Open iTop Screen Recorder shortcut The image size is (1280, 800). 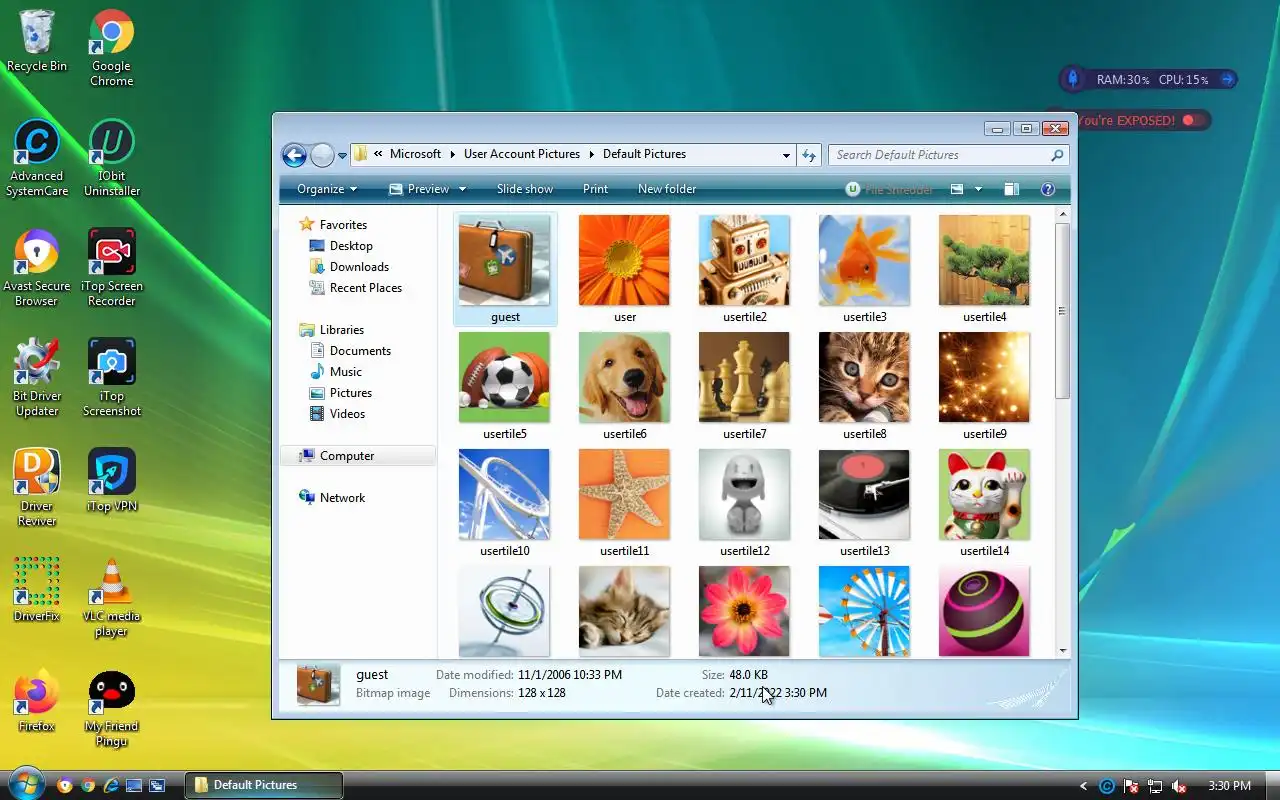112,268
